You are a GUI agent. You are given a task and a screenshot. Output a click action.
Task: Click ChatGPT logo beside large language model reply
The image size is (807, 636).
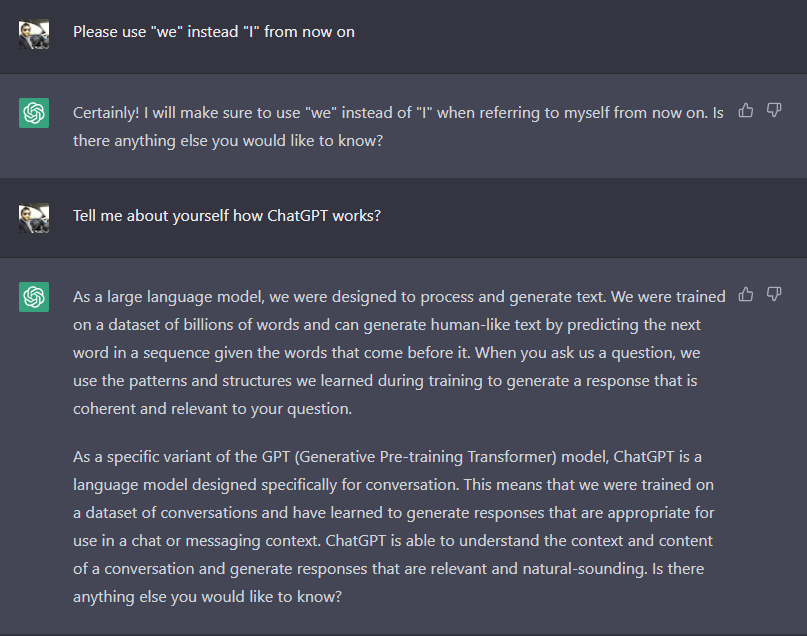point(34,297)
